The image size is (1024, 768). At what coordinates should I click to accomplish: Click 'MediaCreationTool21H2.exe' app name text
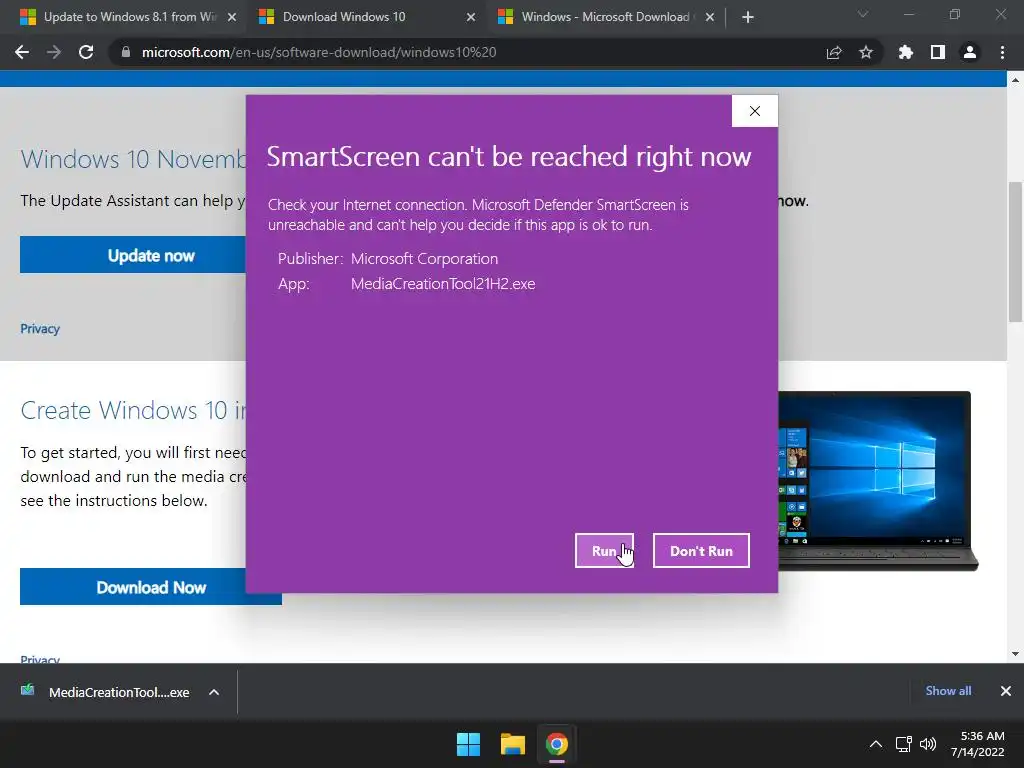pyautogui.click(x=443, y=284)
